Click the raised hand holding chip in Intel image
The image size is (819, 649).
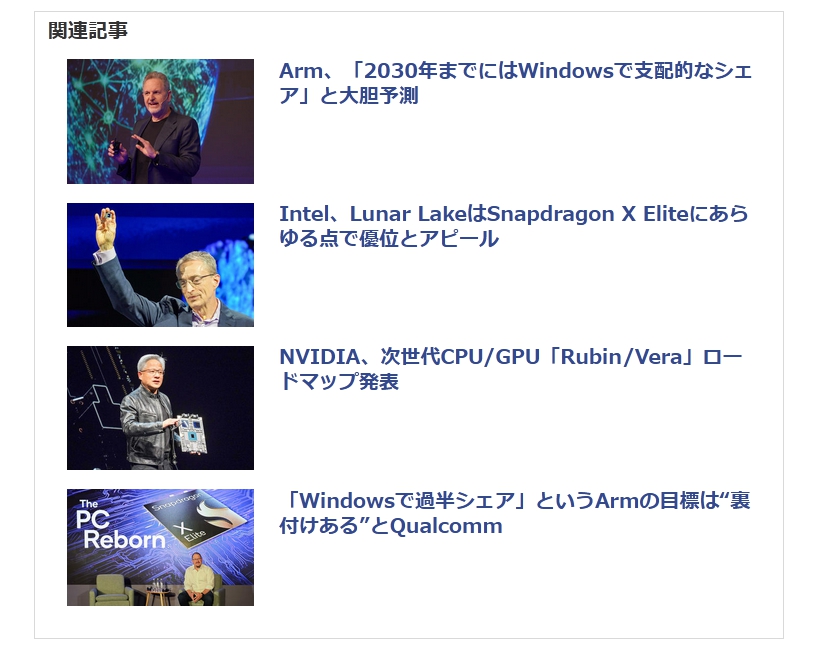point(106,229)
